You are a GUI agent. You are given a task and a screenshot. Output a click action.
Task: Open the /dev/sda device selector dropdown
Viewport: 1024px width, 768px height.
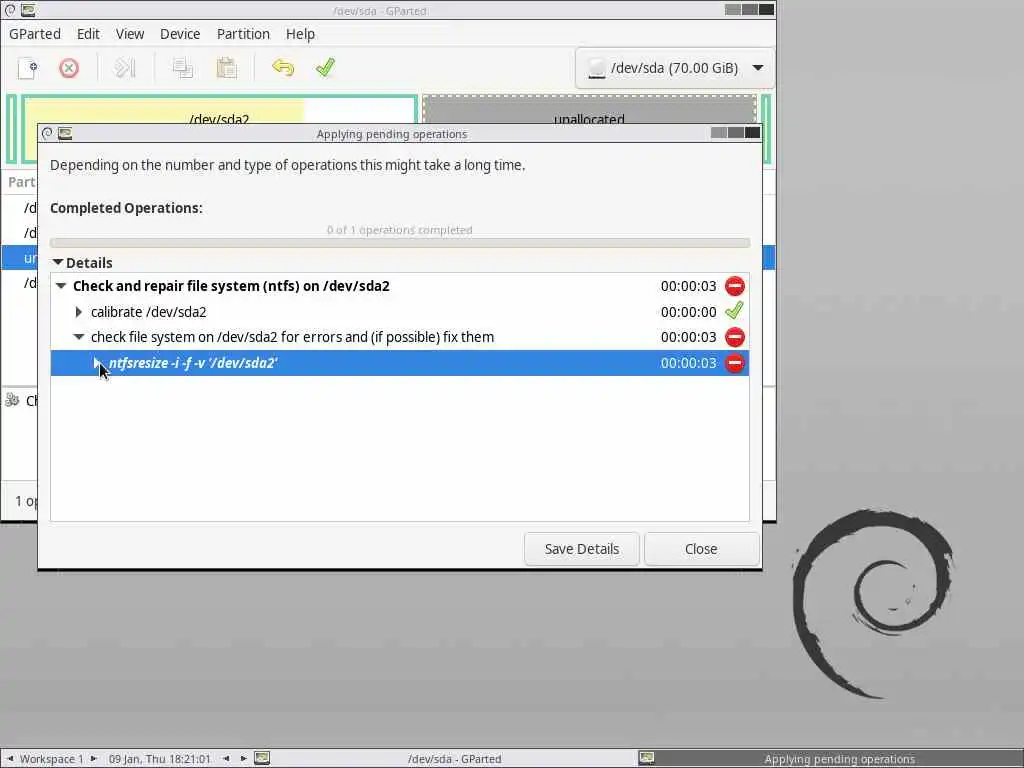pos(675,68)
